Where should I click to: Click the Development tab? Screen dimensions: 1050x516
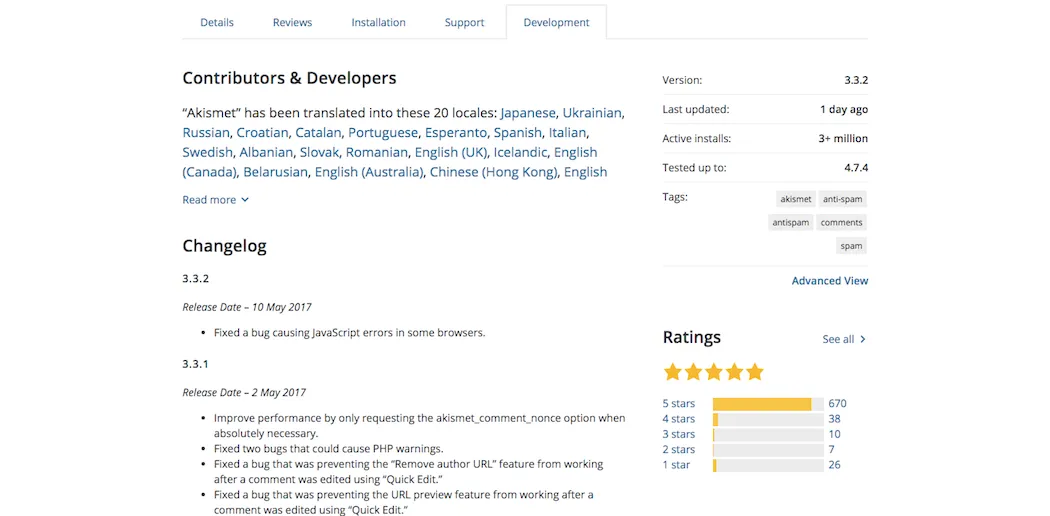tap(556, 22)
